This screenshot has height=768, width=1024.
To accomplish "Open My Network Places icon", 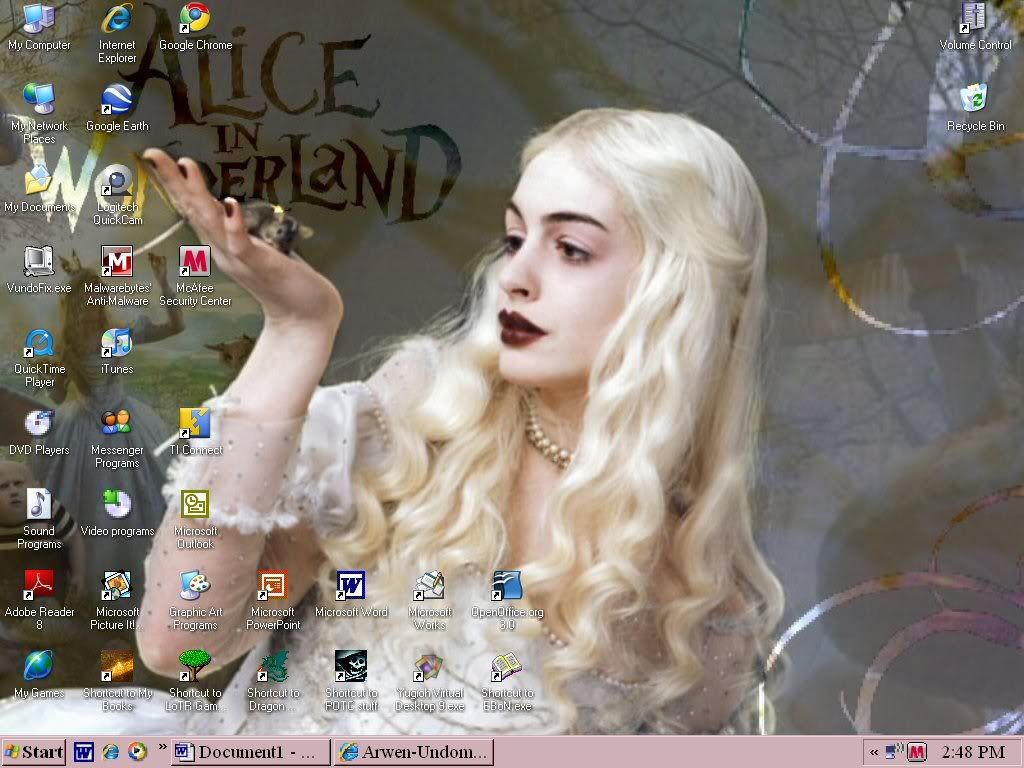I will [x=39, y=114].
